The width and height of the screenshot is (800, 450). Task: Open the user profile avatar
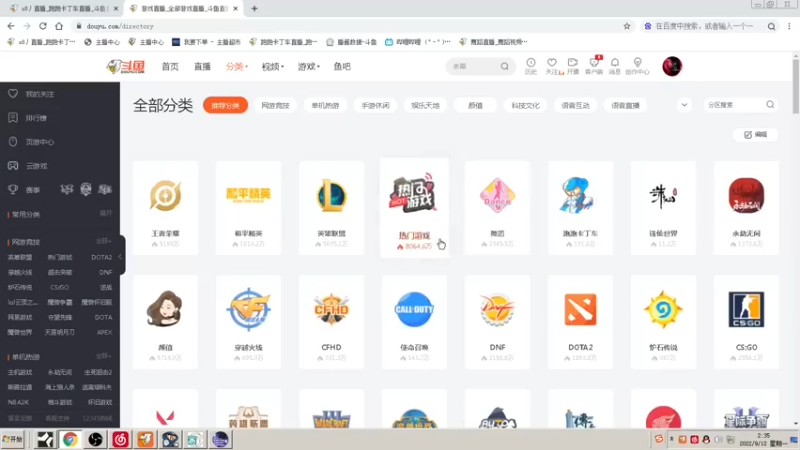pyautogui.click(x=672, y=66)
